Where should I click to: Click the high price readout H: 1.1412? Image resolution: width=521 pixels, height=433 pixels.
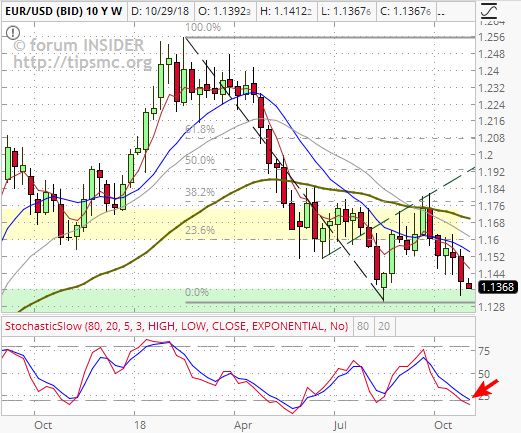click(286, 12)
